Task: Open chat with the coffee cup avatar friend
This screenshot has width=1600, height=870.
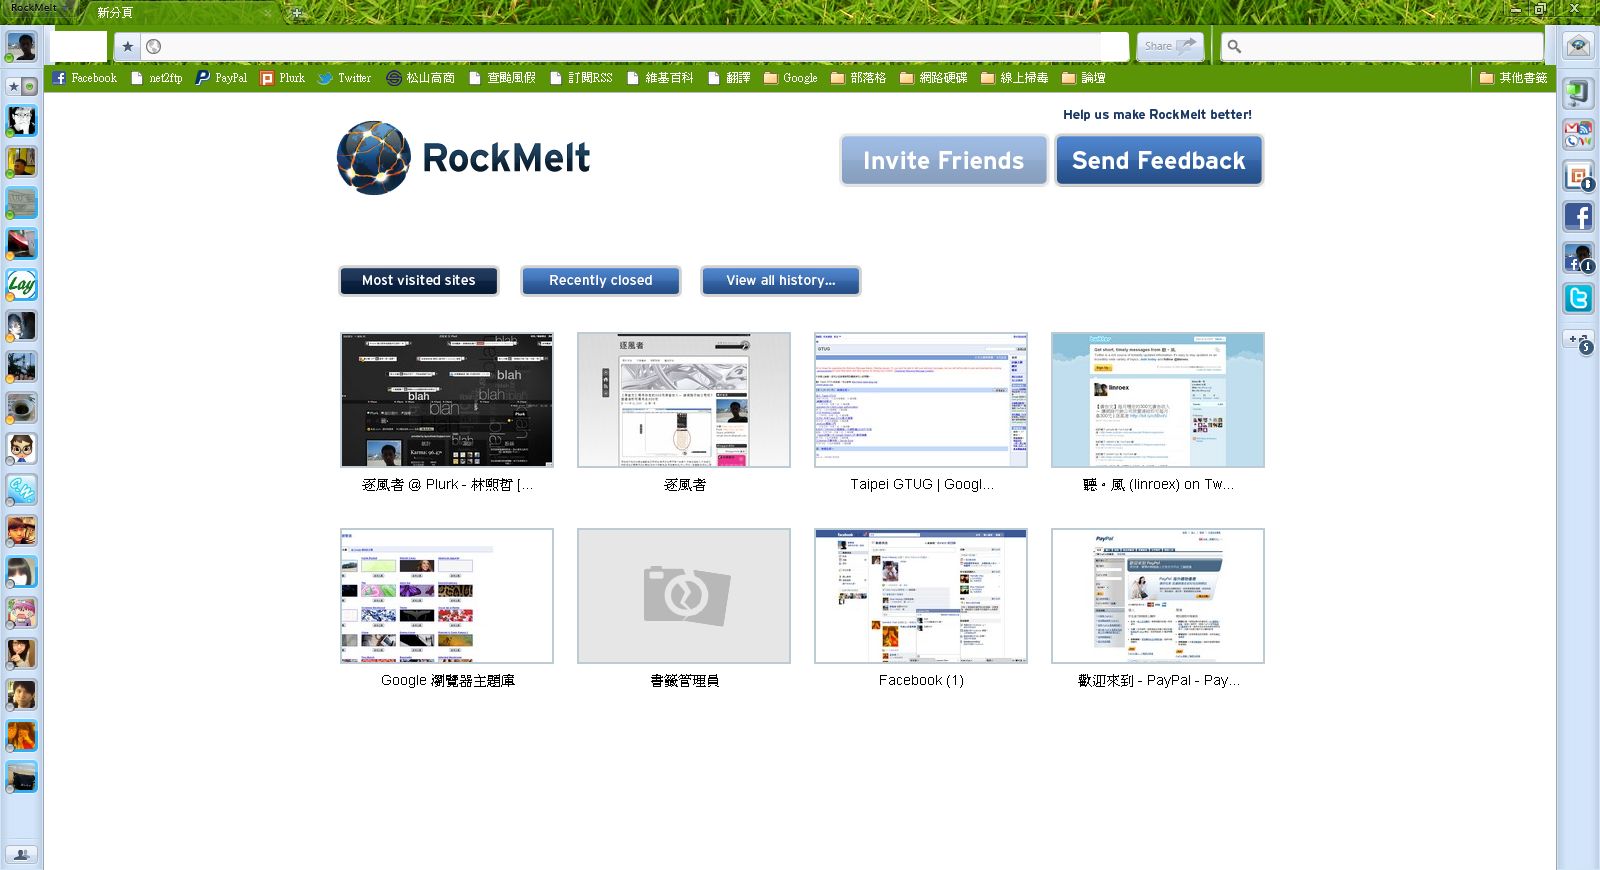Action: point(21,408)
